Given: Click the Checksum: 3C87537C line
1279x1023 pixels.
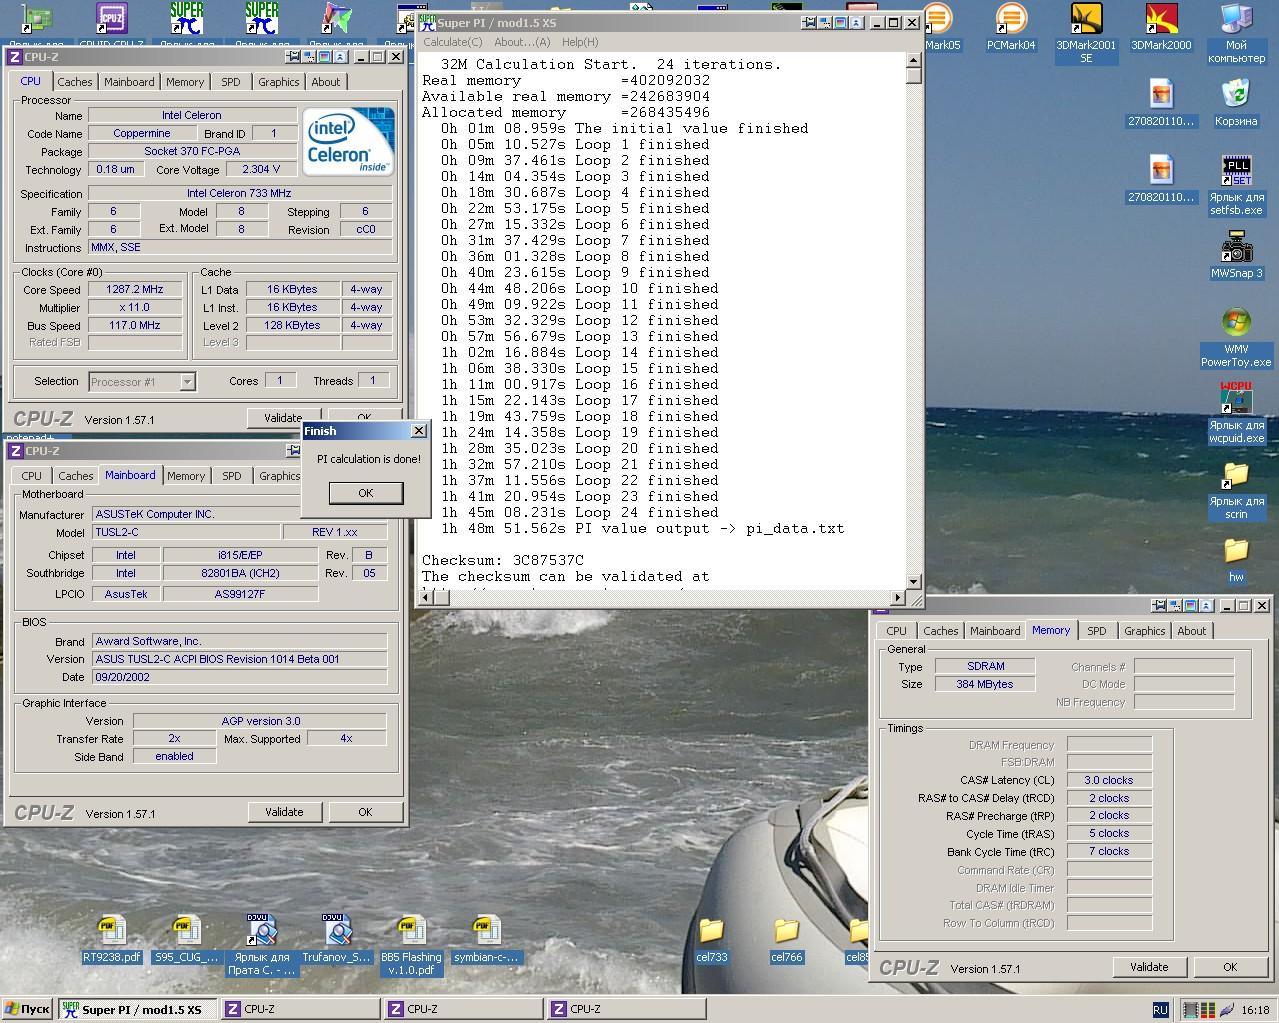Looking at the screenshot, I should (x=502, y=560).
